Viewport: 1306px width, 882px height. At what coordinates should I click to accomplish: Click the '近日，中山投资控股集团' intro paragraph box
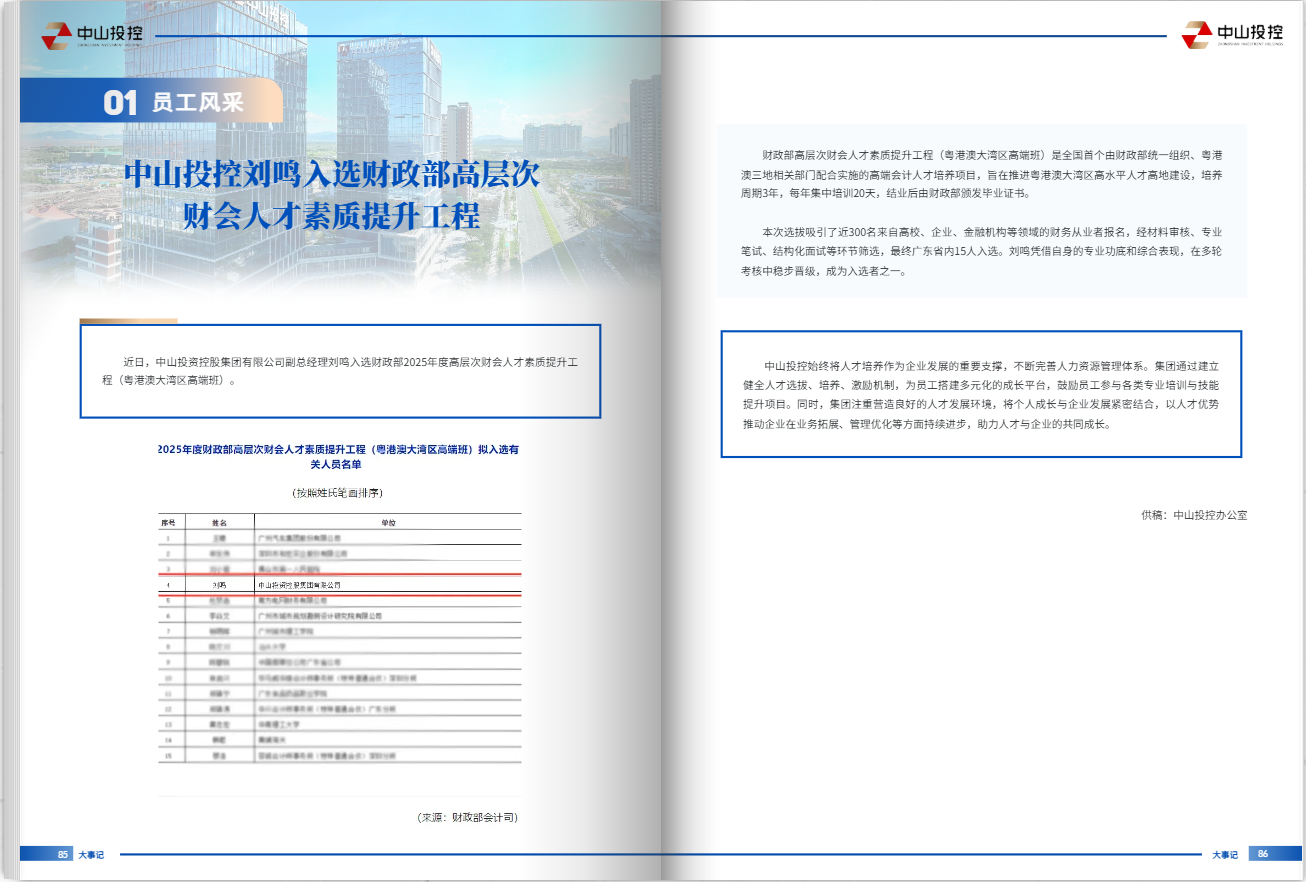[340, 371]
